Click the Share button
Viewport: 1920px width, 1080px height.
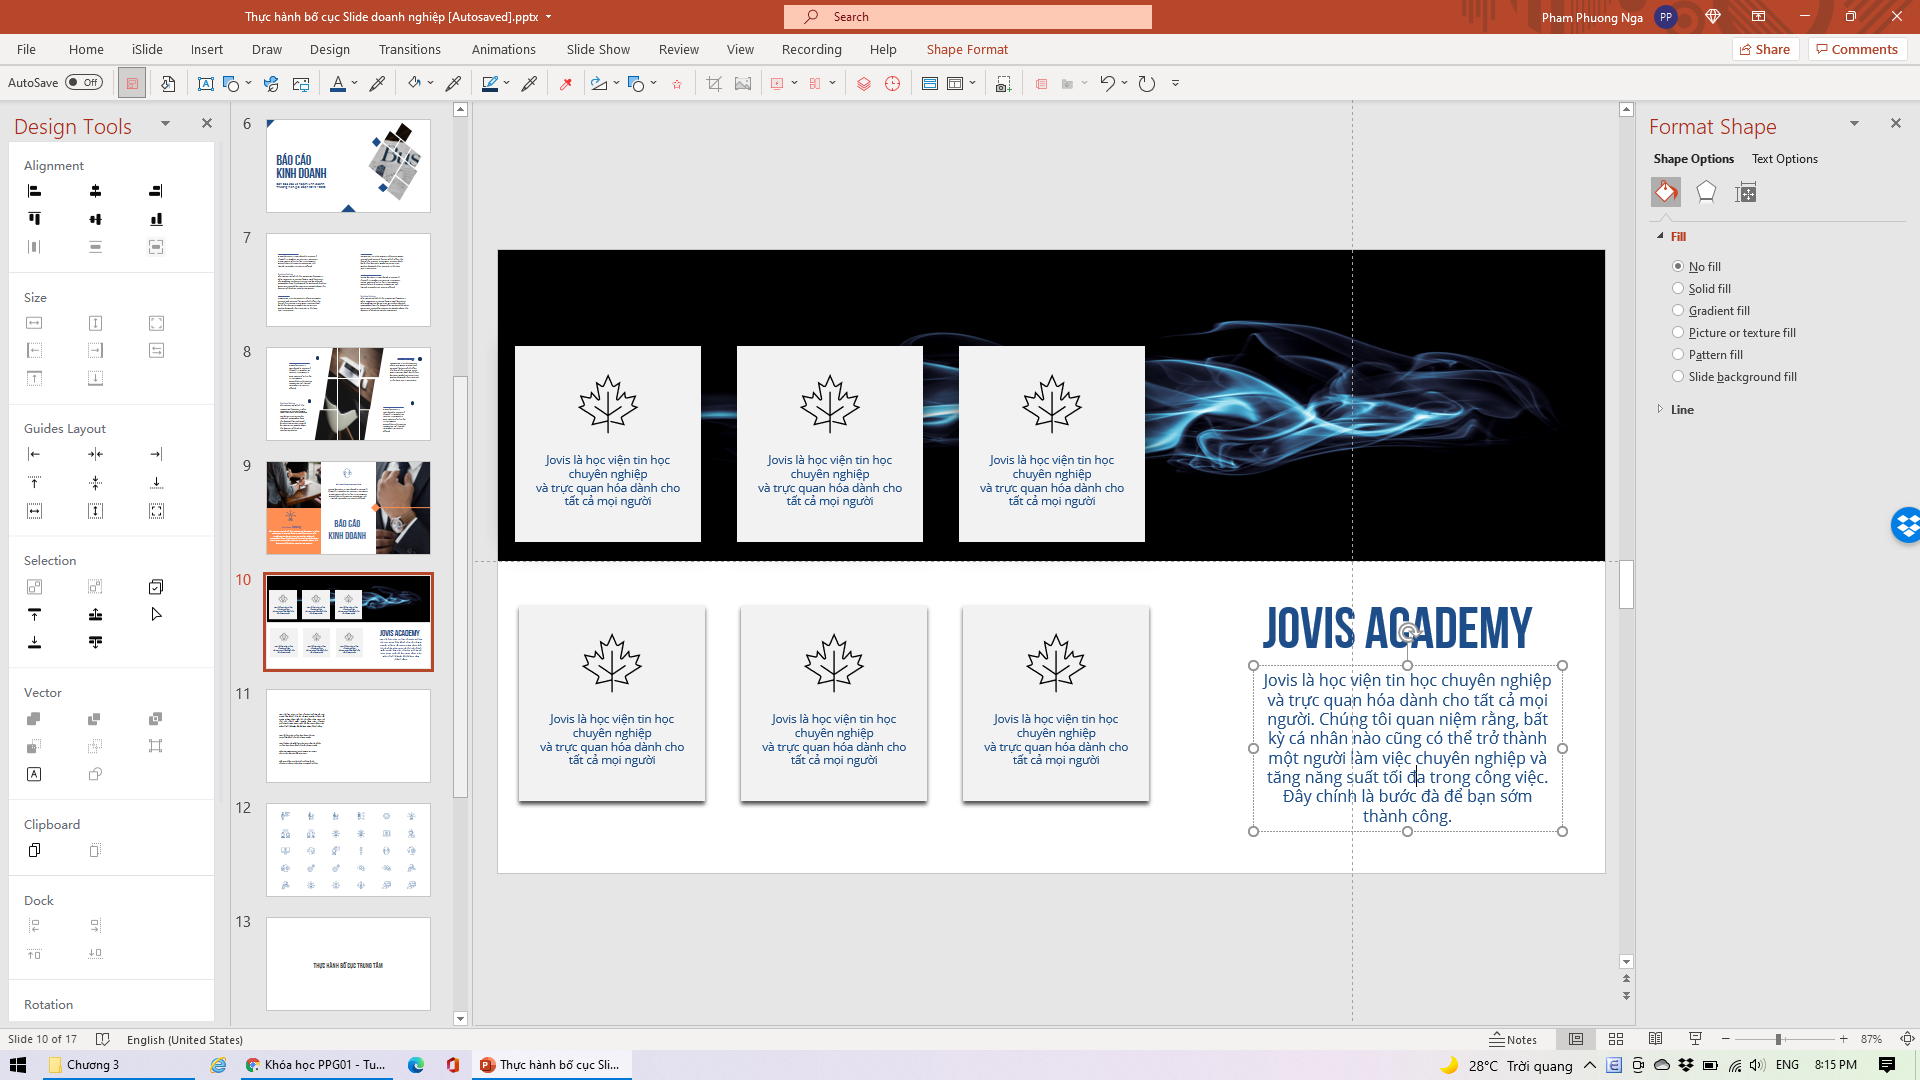[1765, 49]
